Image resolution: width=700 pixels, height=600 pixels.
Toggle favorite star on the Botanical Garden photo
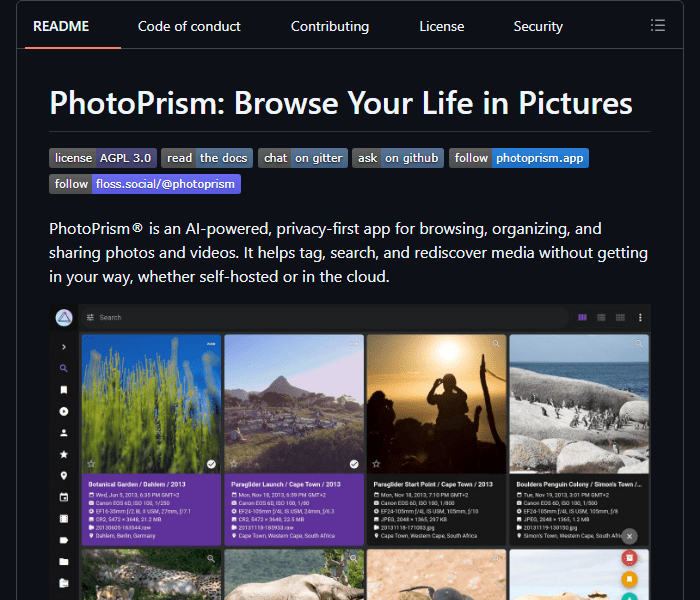click(x=91, y=464)
